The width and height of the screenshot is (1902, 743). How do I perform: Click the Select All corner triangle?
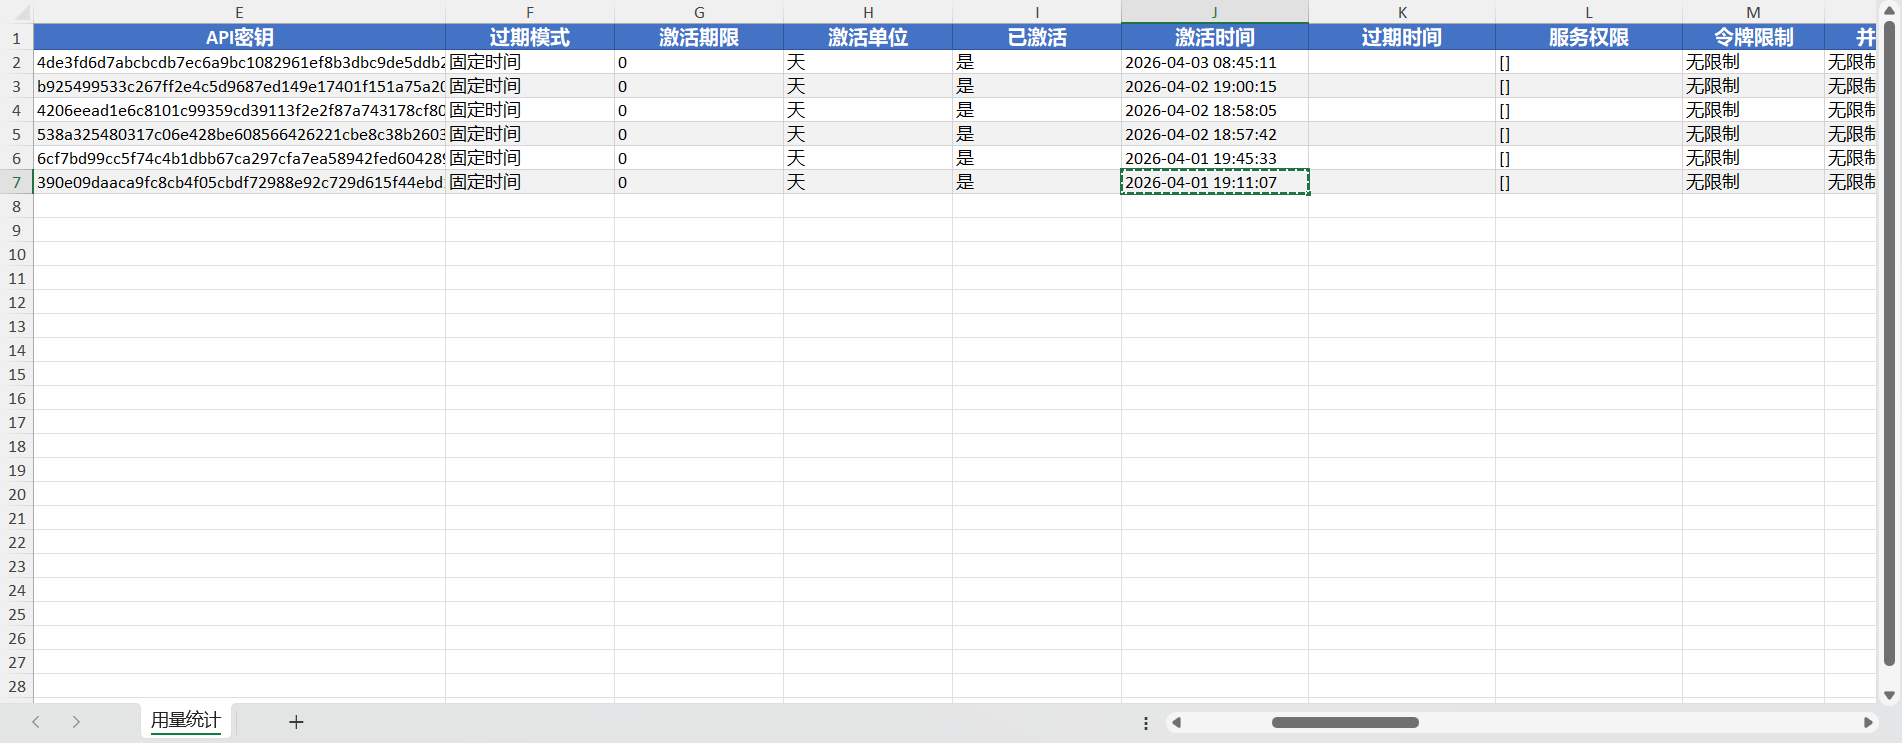tap(17, 13)
